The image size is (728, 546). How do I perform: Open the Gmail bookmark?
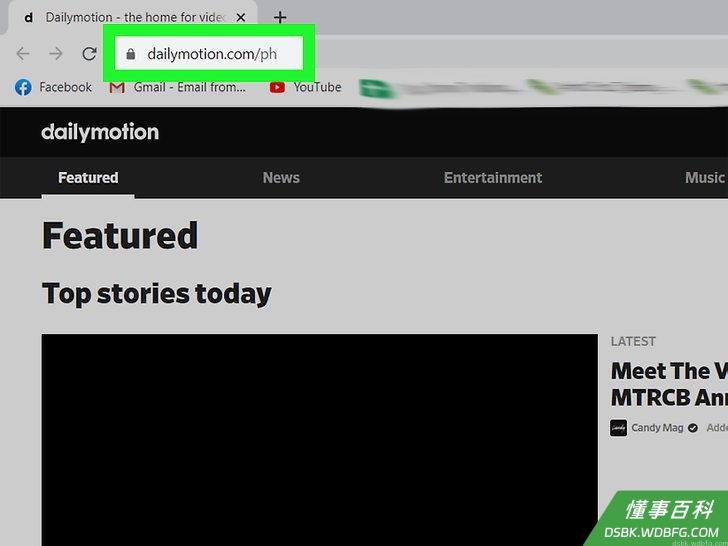pos(177,87)
